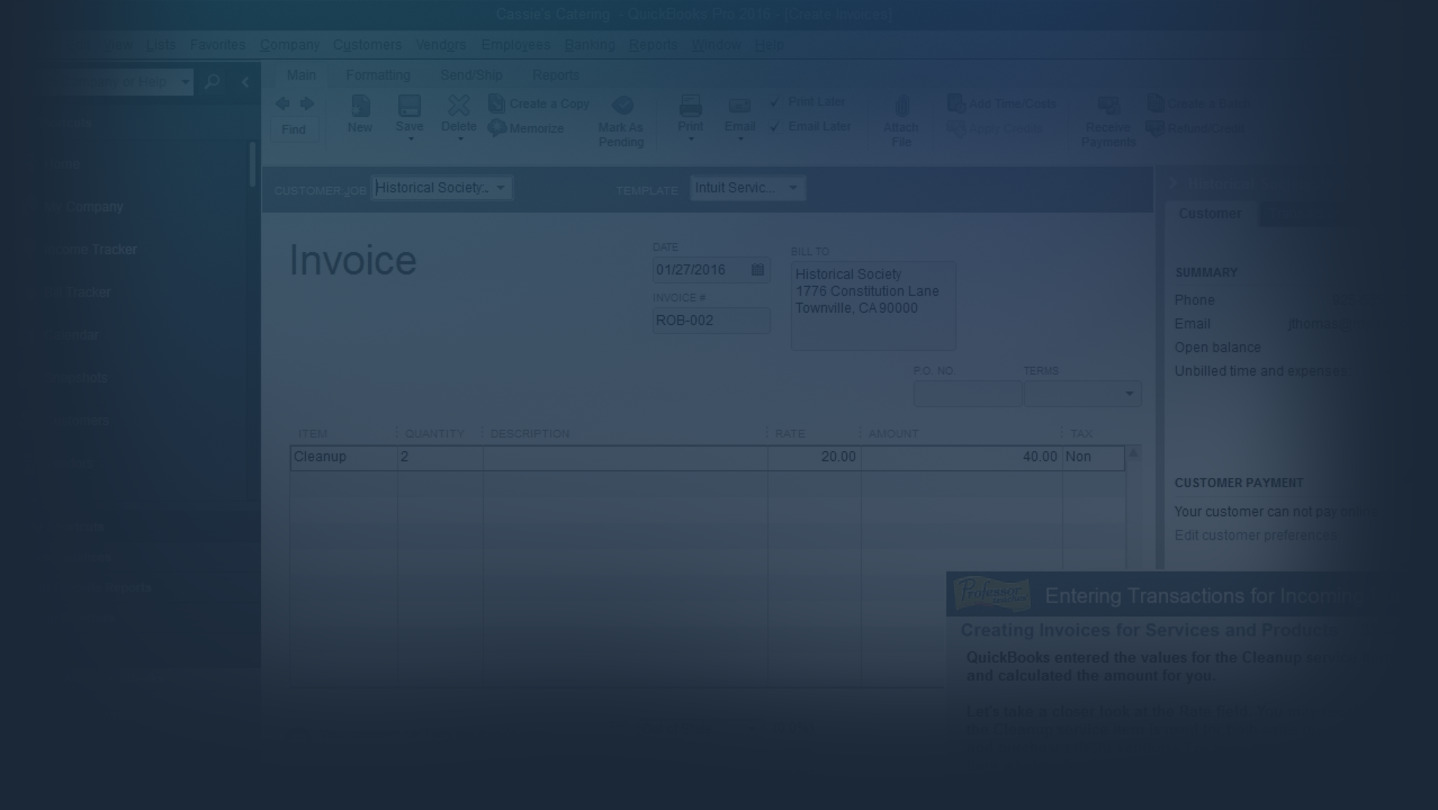Open the search scope dropdown in sidebar
Screen dimensions: 1438x810
[x=185, y=82]
